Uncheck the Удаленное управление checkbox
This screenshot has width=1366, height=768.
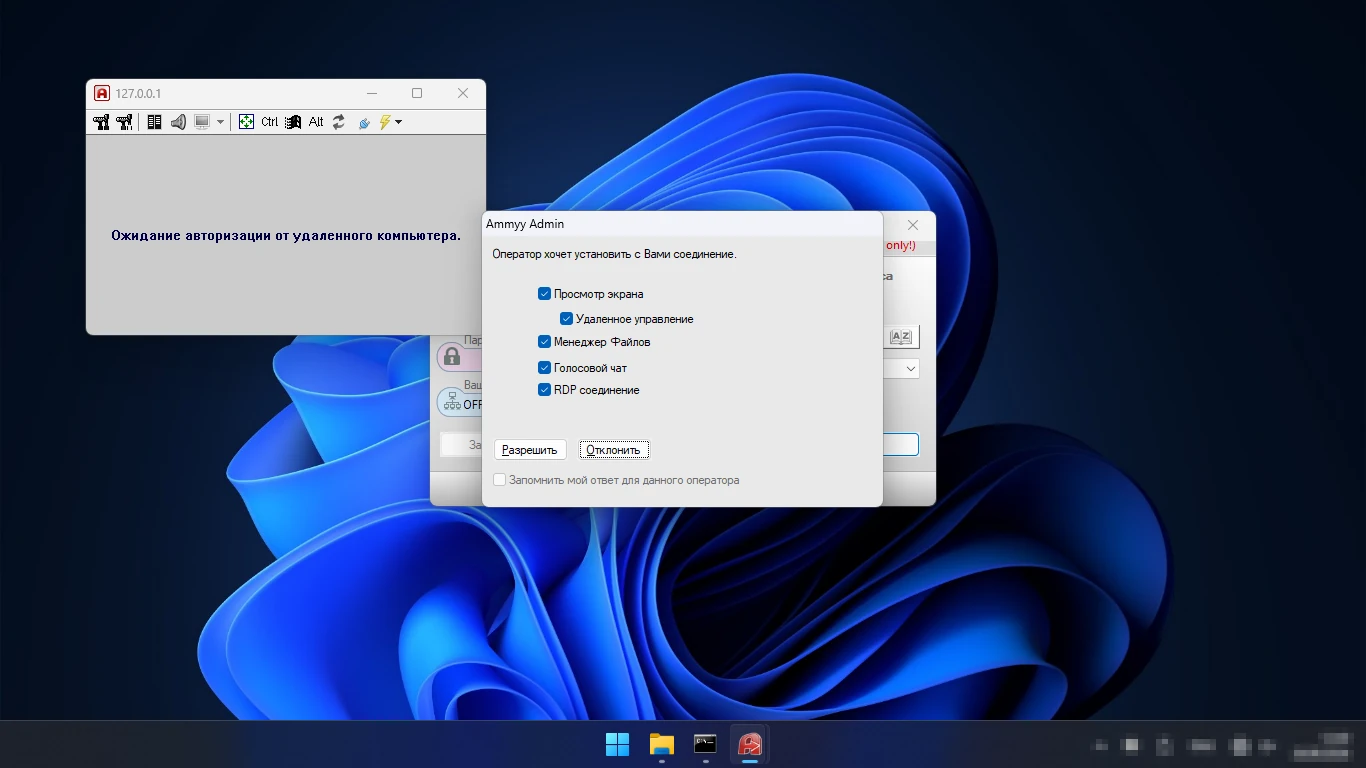[x=566, y=319]
